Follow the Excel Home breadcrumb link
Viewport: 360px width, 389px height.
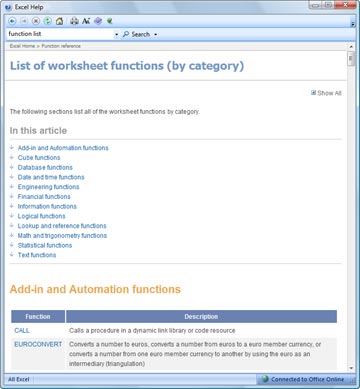(x=22, y=46)
